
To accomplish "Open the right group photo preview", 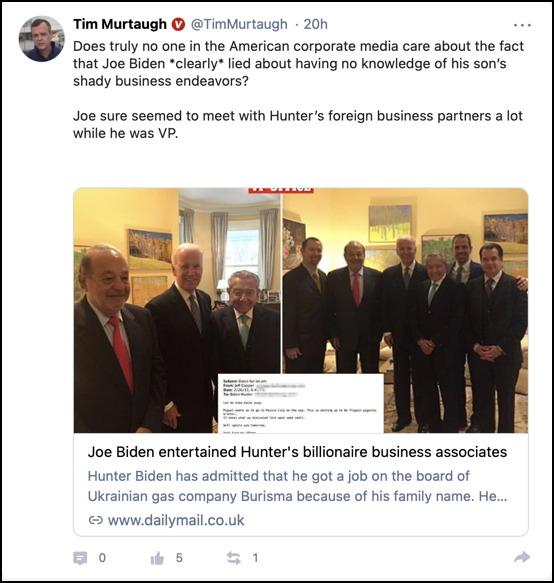I will tap(405, 310).
